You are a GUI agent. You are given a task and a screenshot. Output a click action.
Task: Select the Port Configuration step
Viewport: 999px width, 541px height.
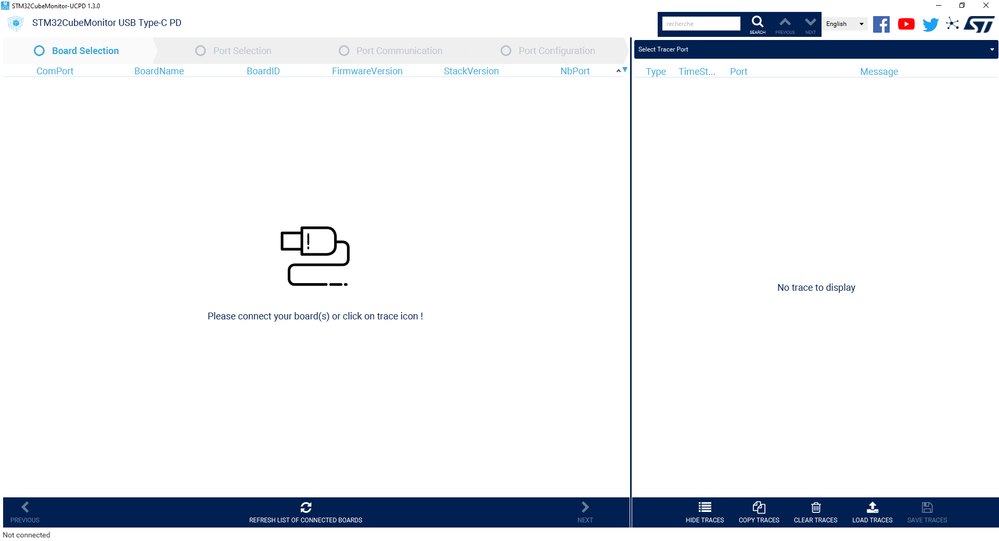click(548, 51)
